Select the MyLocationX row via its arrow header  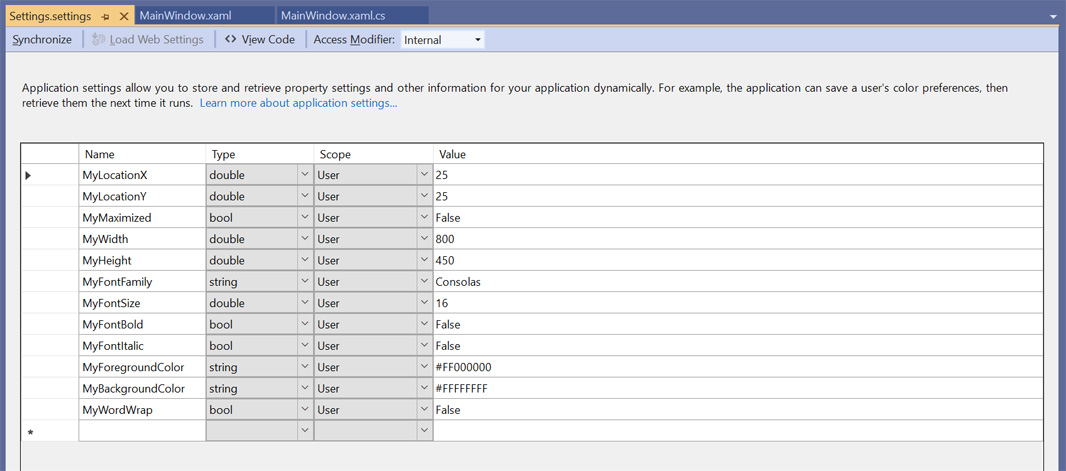pos(28,175)
